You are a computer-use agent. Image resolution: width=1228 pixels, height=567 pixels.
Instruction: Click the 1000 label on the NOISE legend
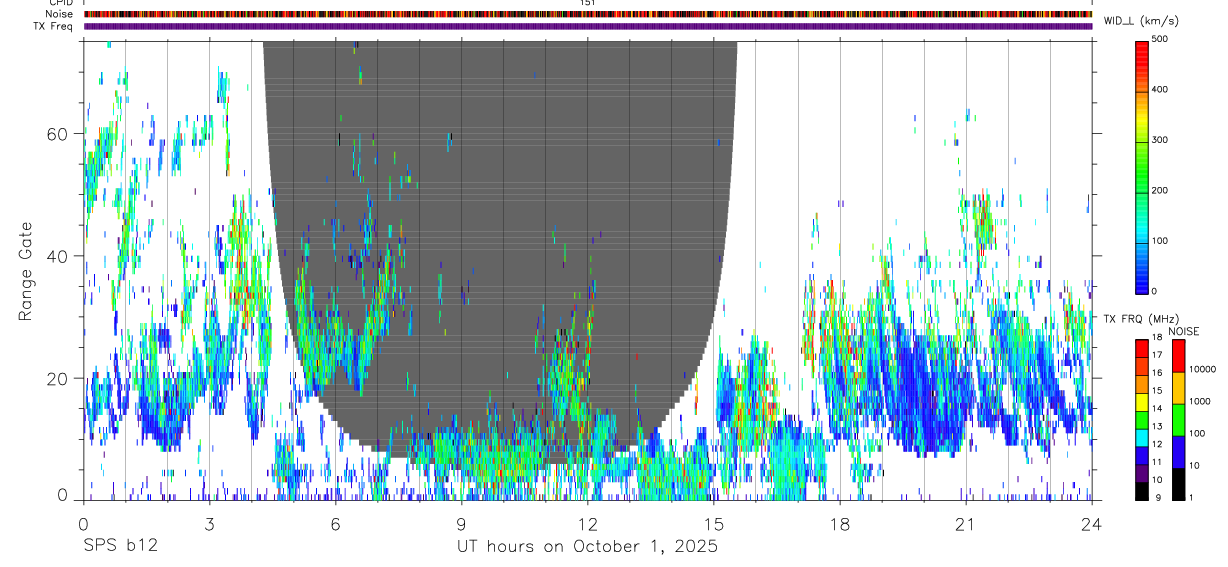[1199, 401]
